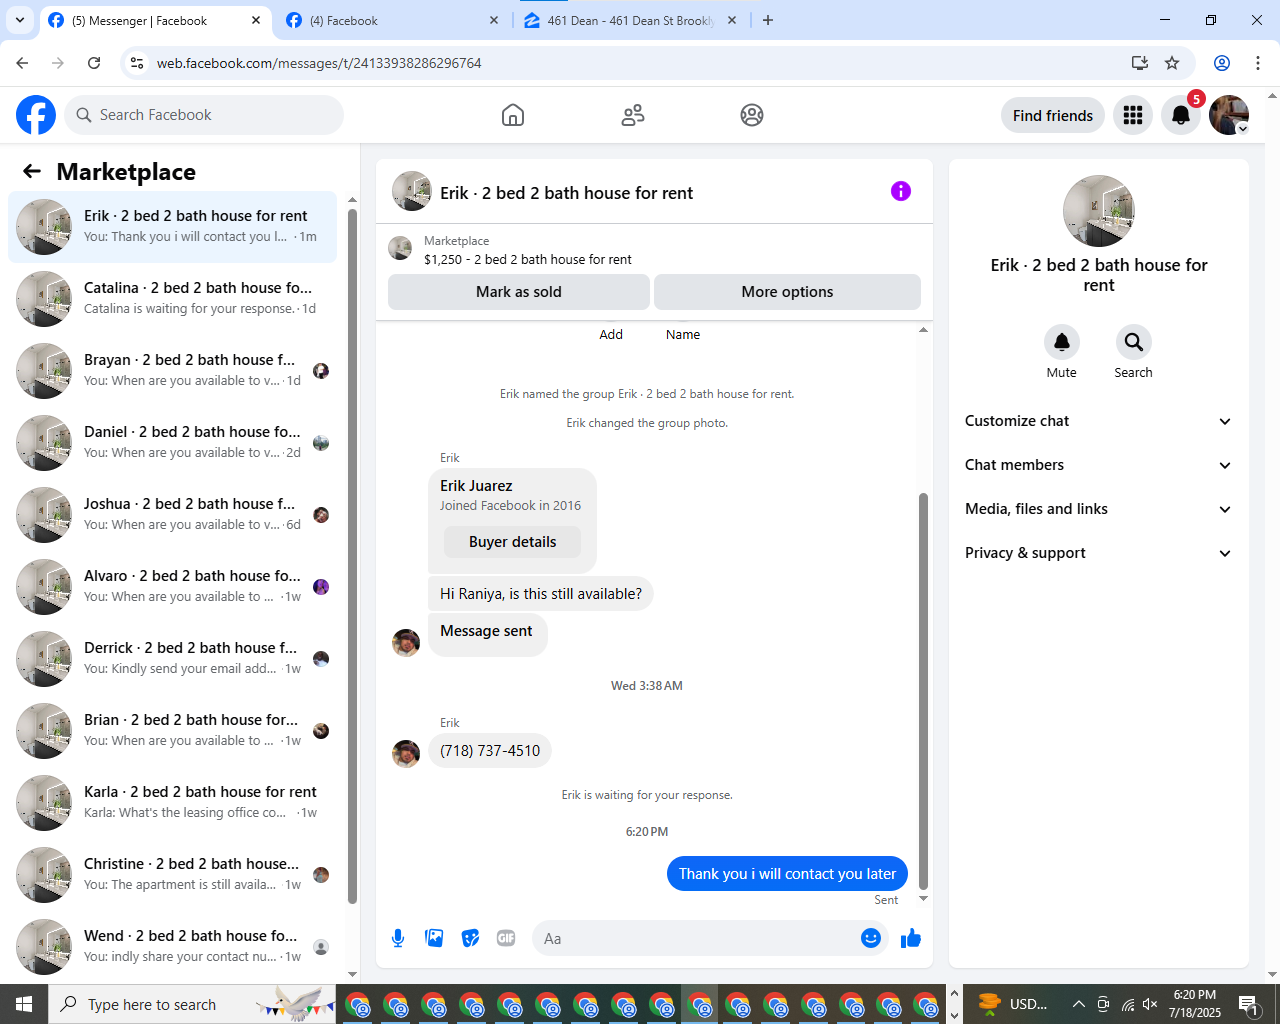
Task: Mute this conversation bell icon
Action: (x=1062, y=342)
